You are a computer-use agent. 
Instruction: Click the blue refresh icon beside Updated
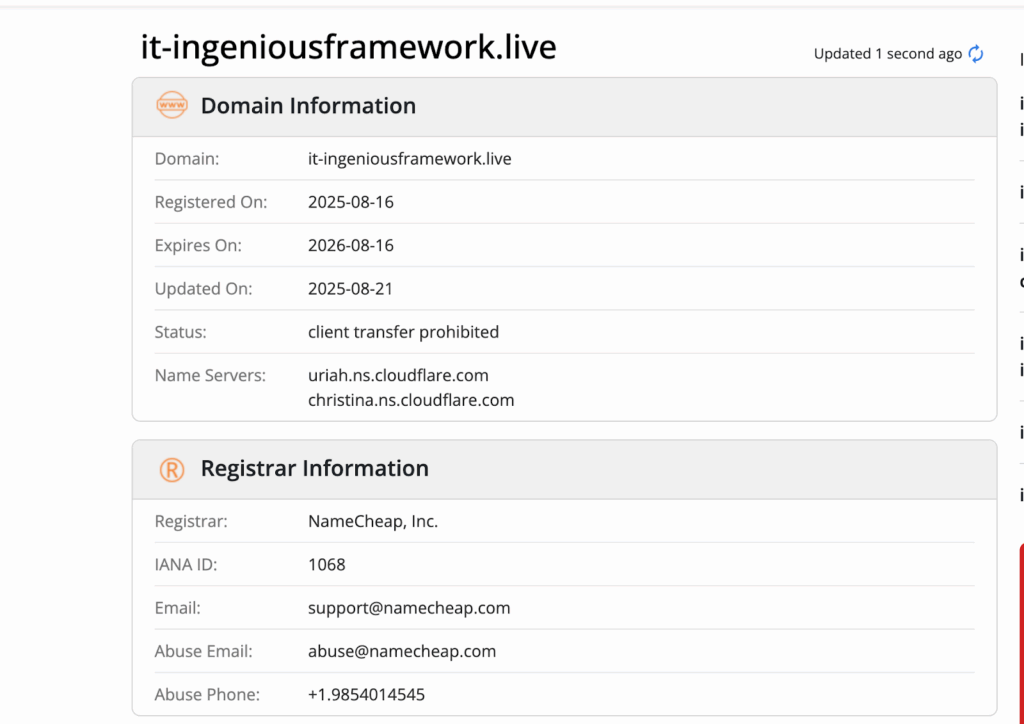click(976, 54)
